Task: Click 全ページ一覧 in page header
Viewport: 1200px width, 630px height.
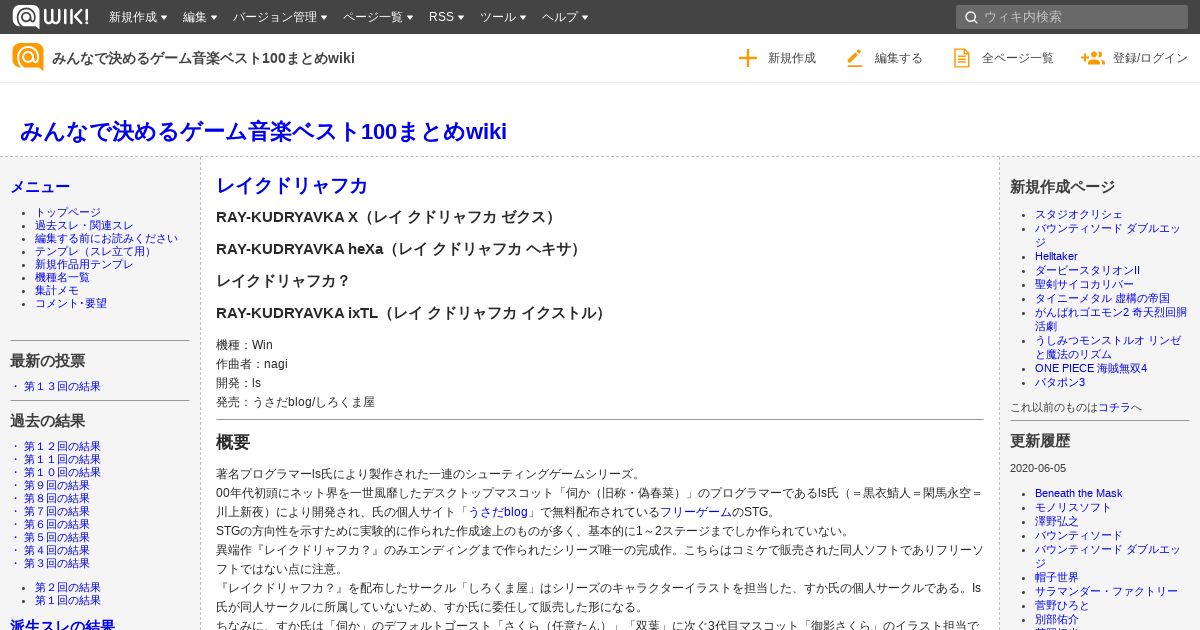Action: point(1003,58)
